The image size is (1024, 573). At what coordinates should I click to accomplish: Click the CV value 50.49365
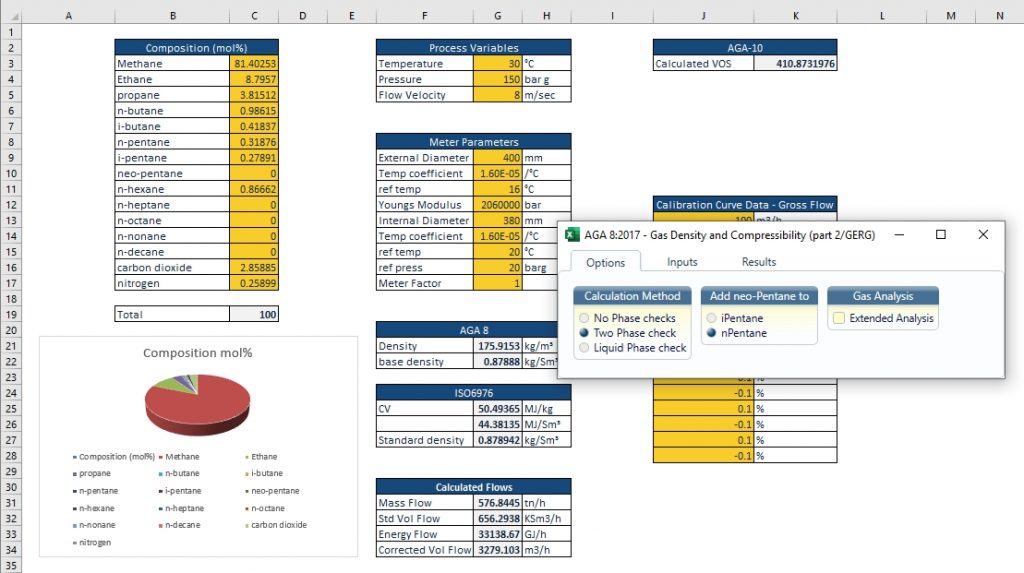[x=498, y=408]
